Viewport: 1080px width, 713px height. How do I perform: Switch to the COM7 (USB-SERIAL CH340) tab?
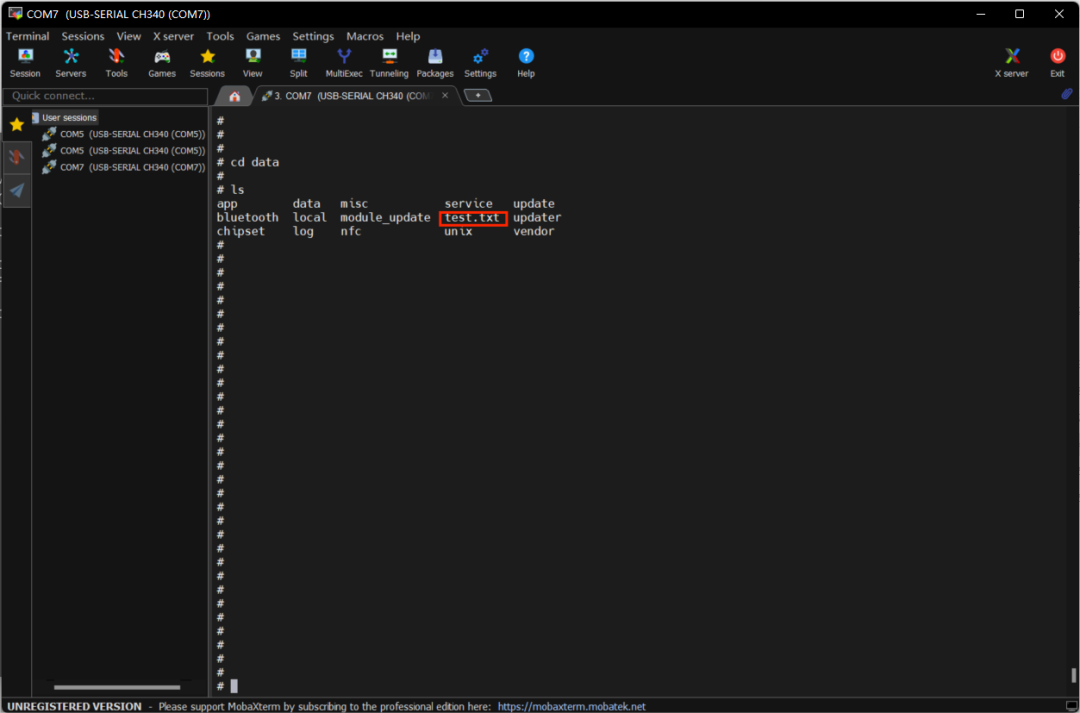[x=353, y=96]
